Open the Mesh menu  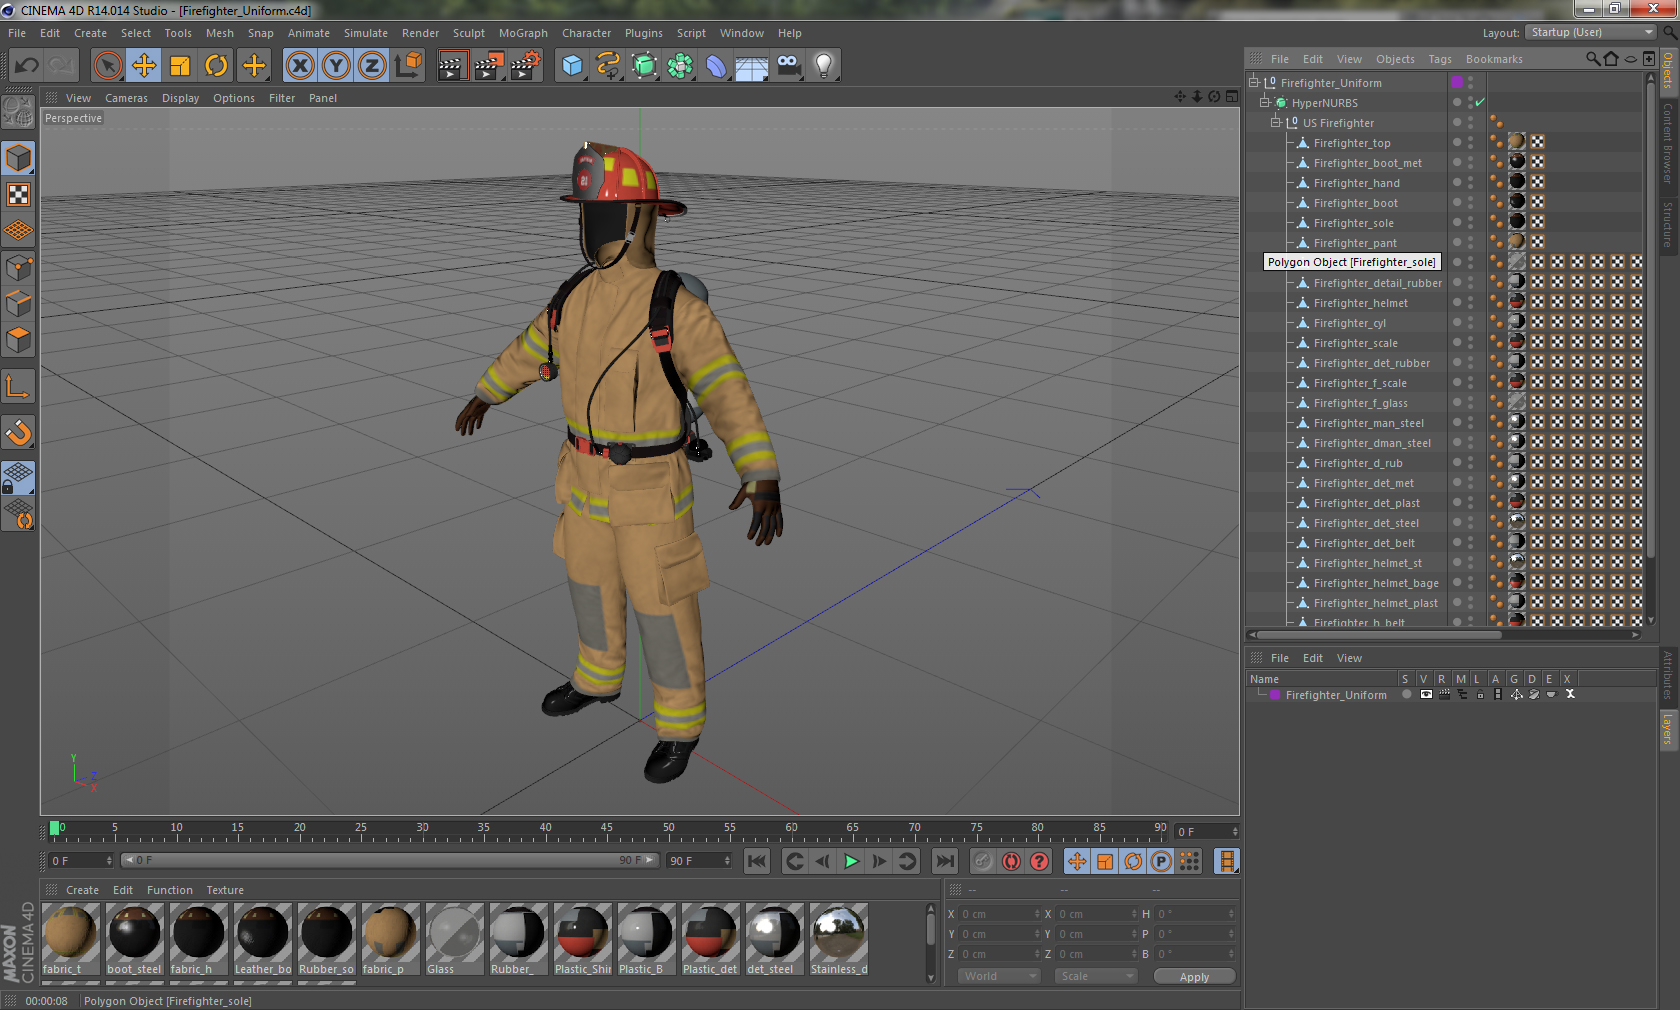point(219,33)
